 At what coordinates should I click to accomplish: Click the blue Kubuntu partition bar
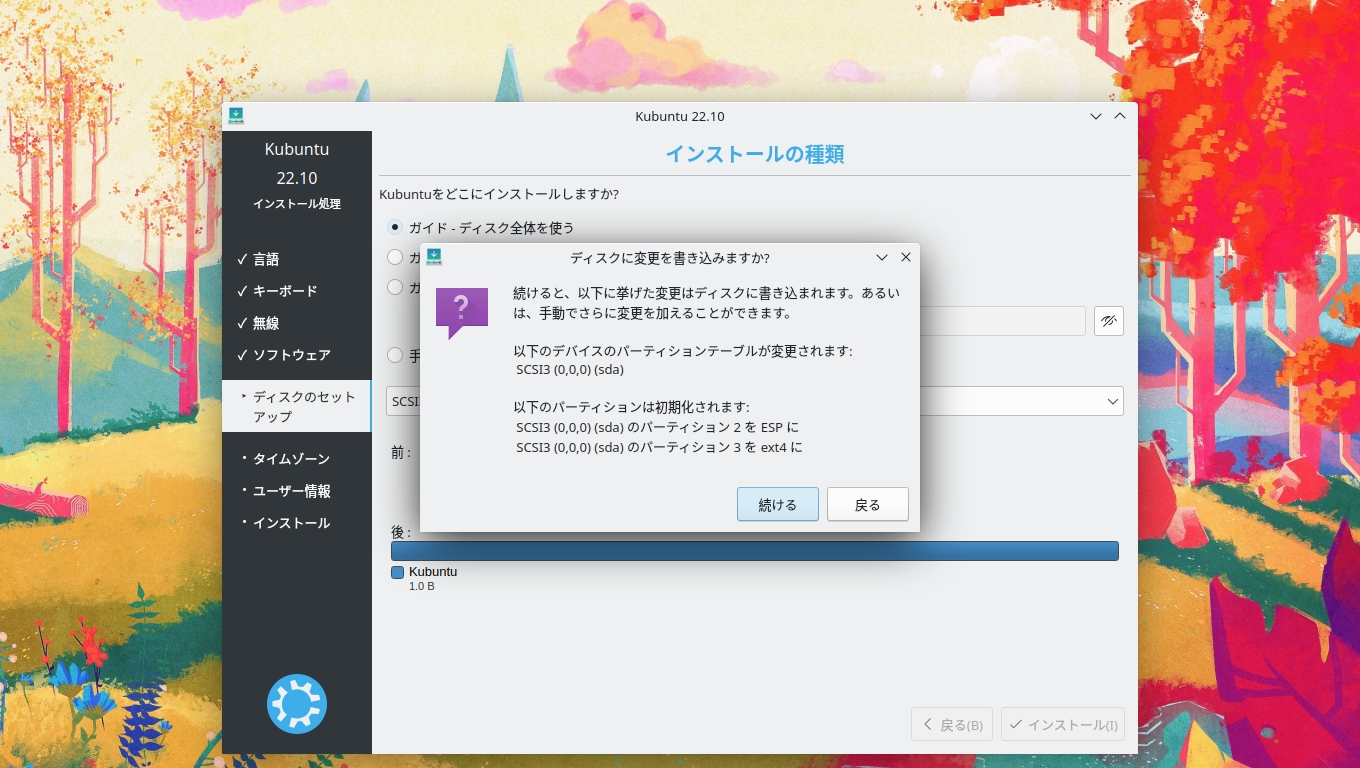pyautogui.click(x=755, y=551)
